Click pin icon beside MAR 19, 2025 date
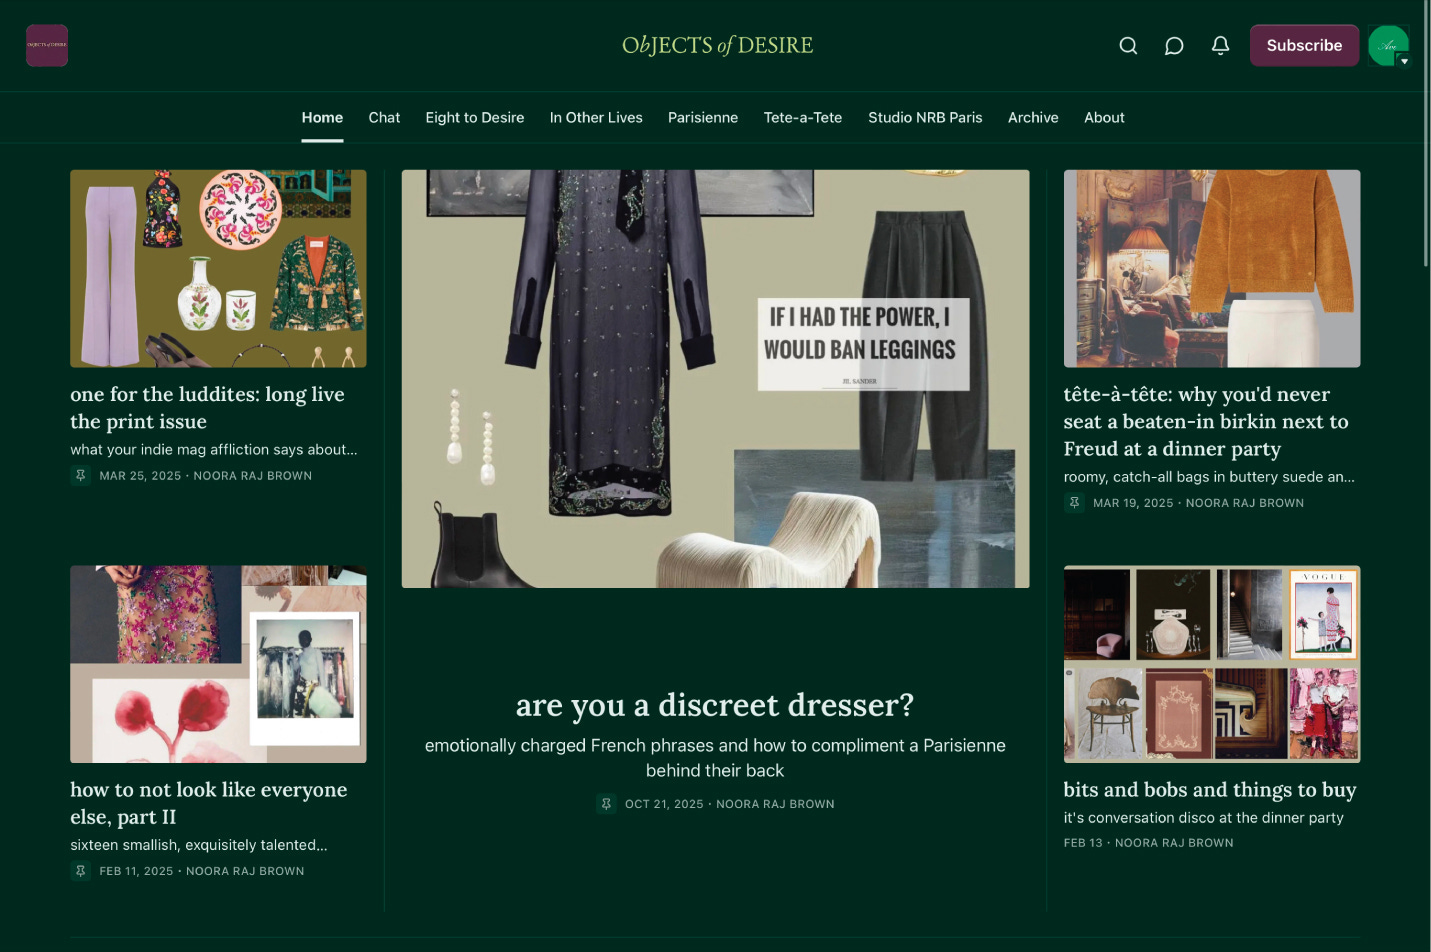The width and height of the screenshot is (1431, 952). click(1074, 503)
